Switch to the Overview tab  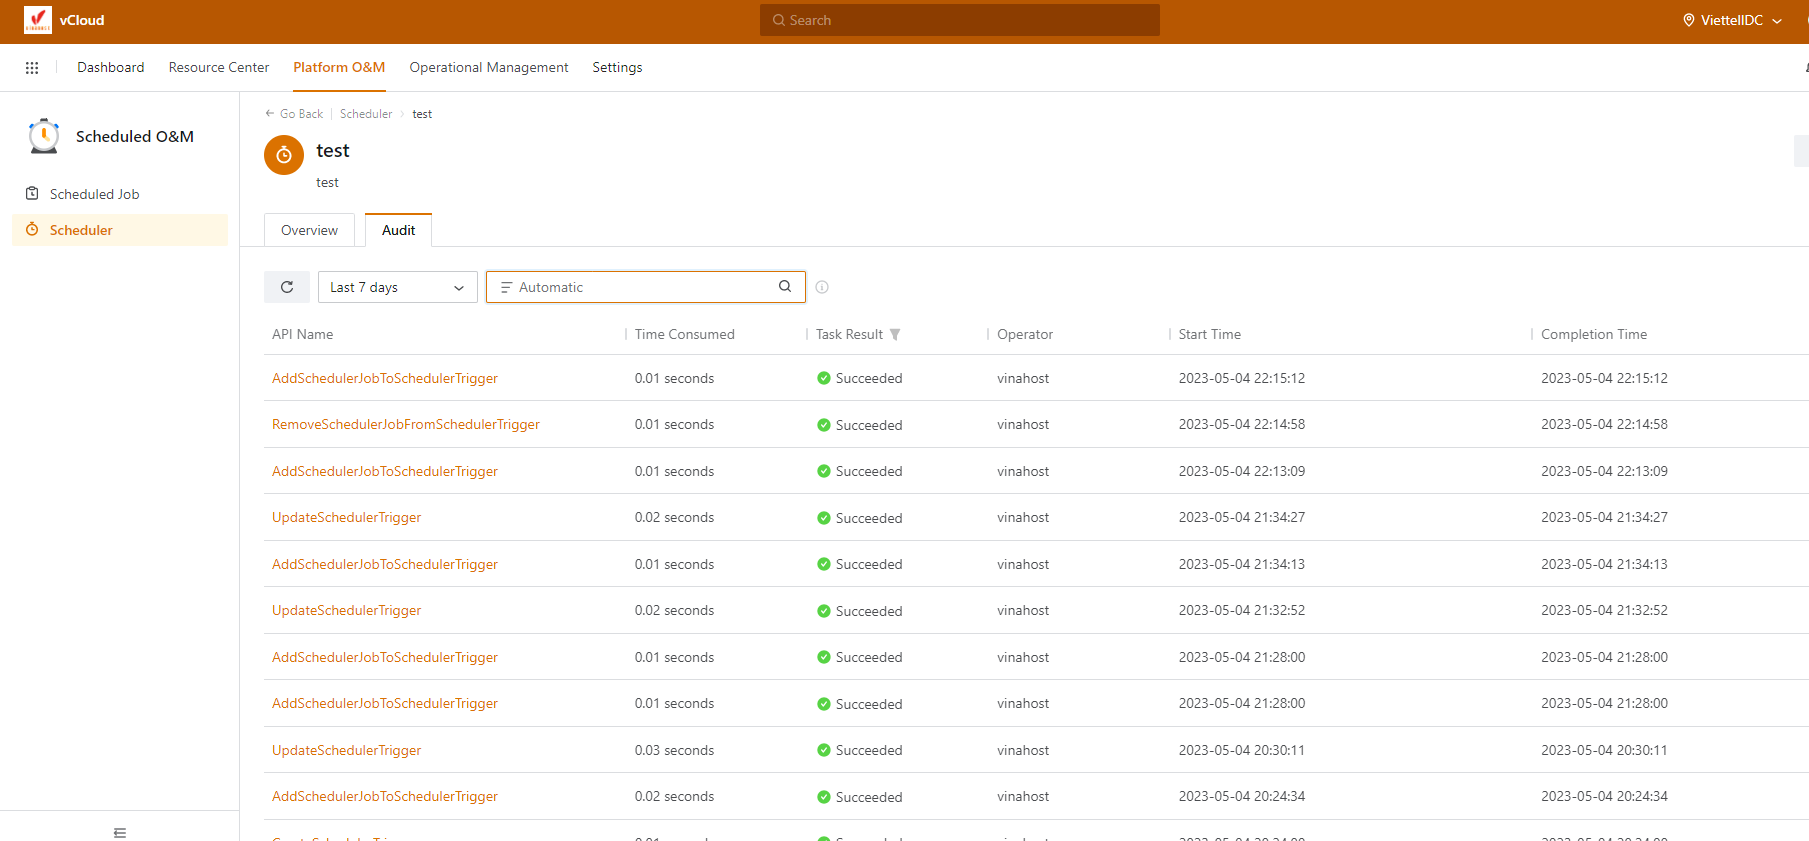(x=309, y=230)
